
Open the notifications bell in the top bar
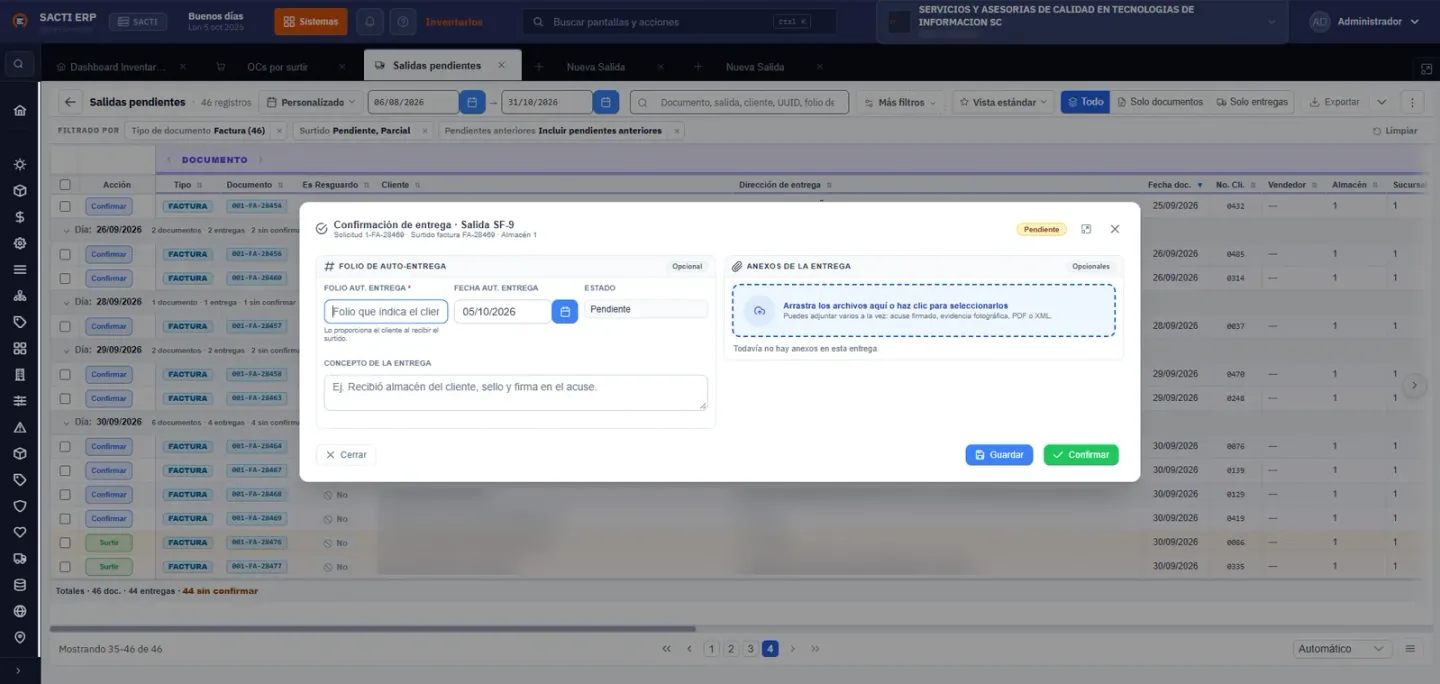(x=371, y=21)
